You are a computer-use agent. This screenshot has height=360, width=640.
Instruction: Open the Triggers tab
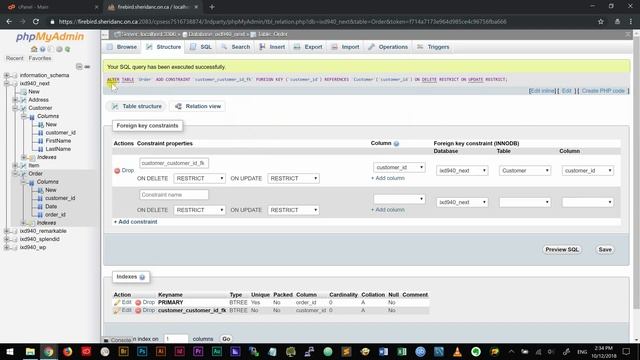pos(433,47)
